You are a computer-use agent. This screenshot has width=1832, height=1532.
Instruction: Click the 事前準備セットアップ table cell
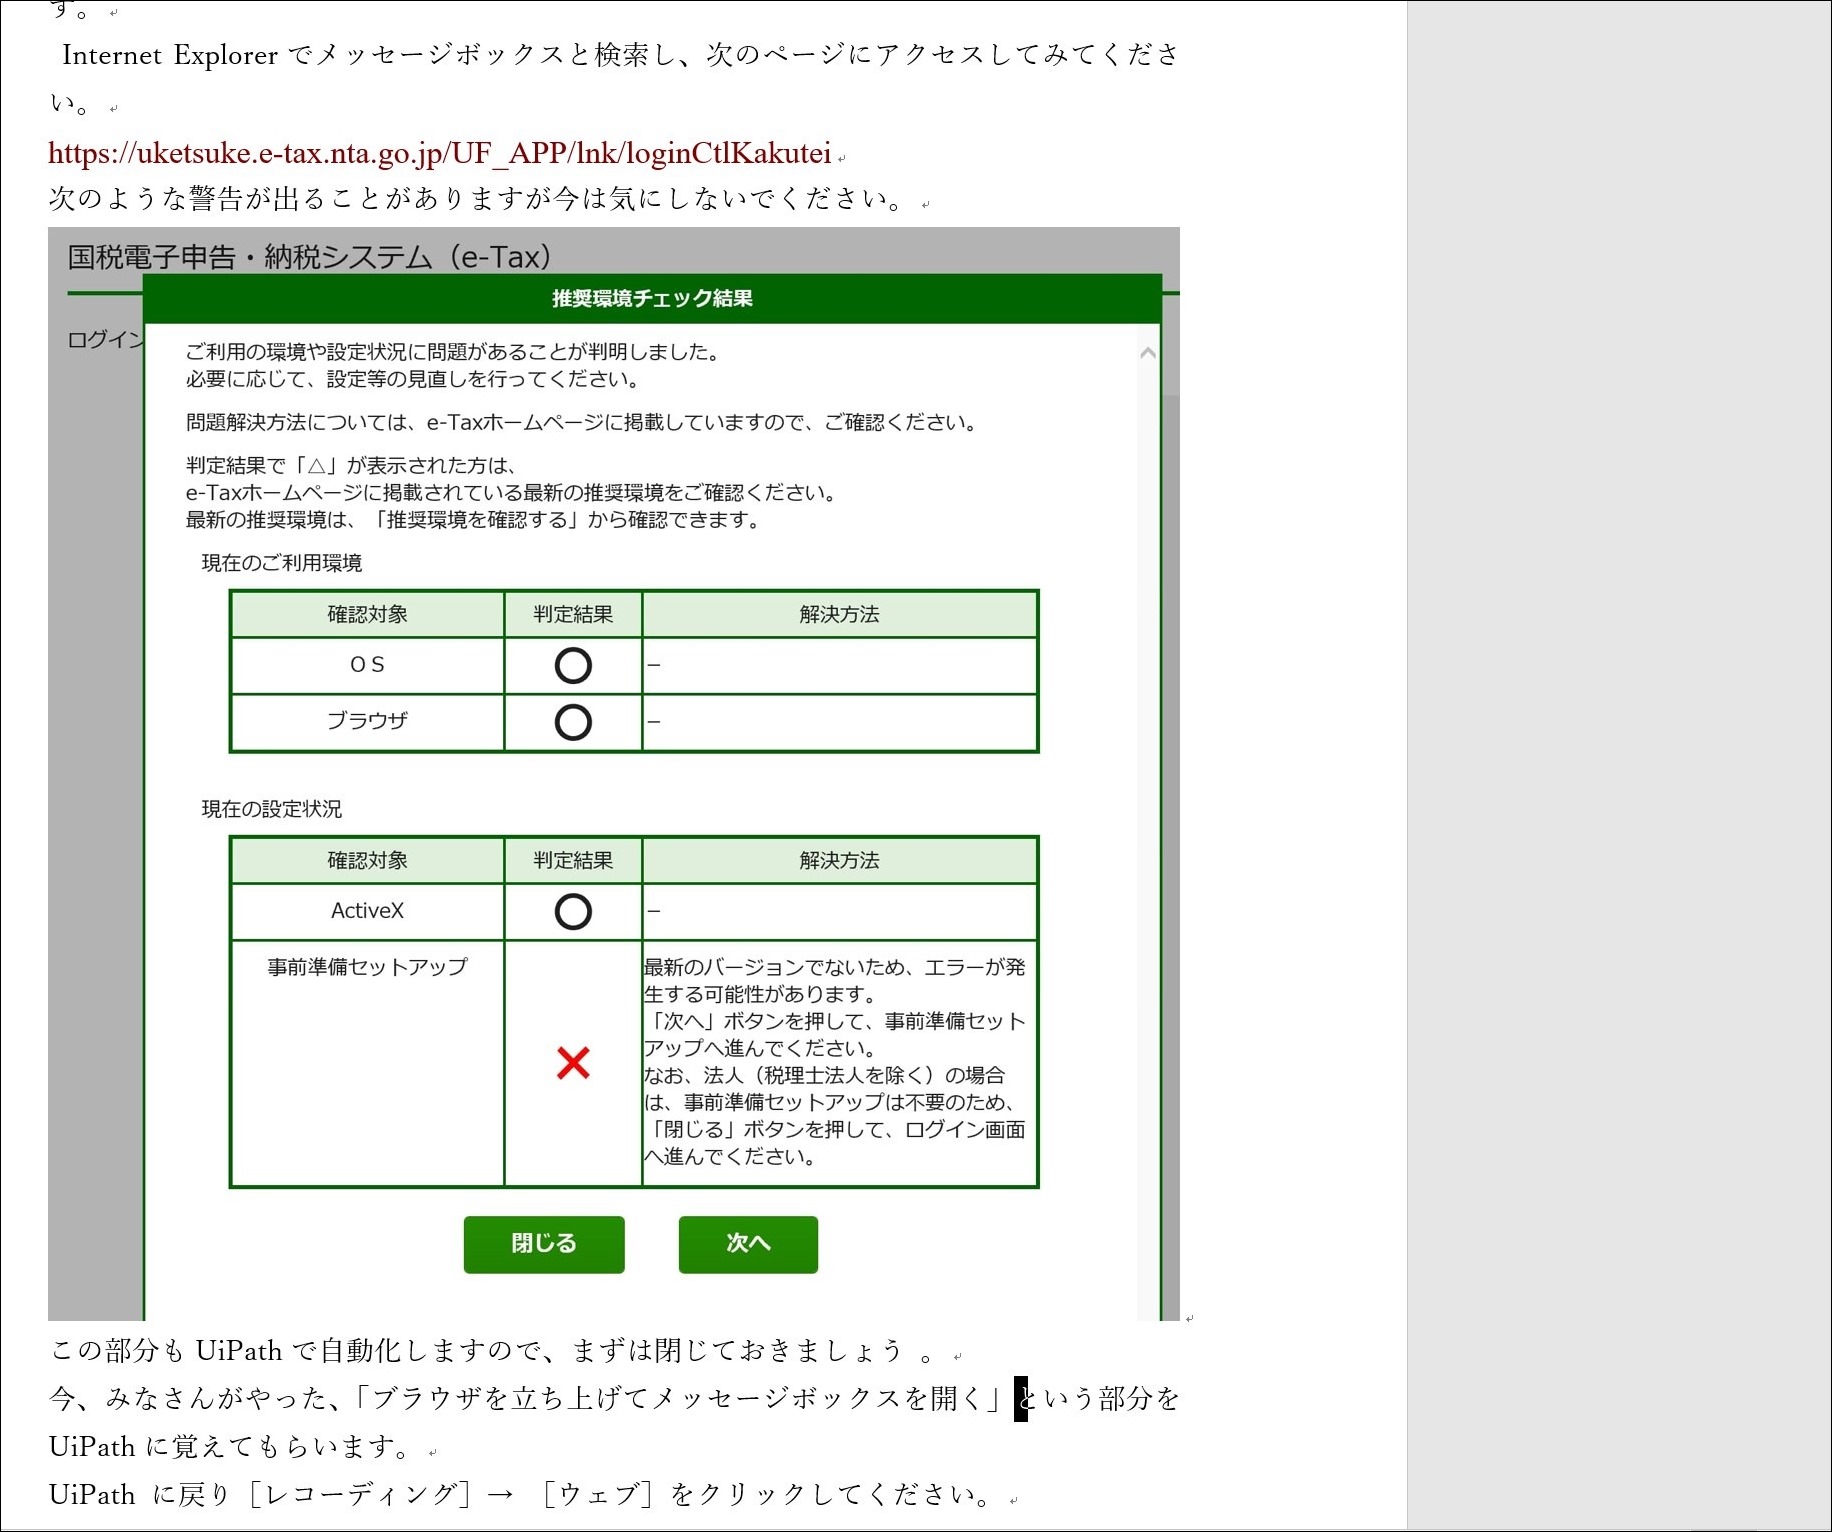tap(367, 1063)
